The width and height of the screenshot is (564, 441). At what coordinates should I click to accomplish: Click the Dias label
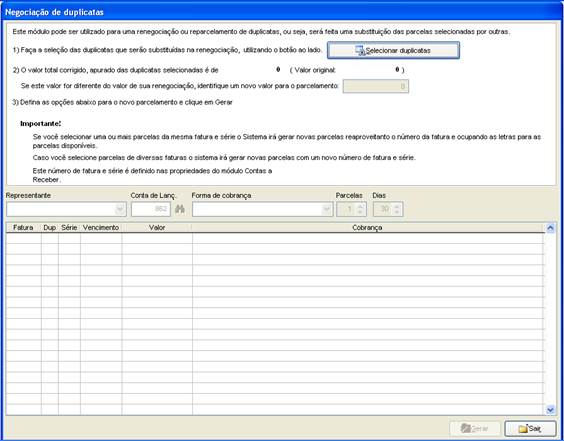379,195
